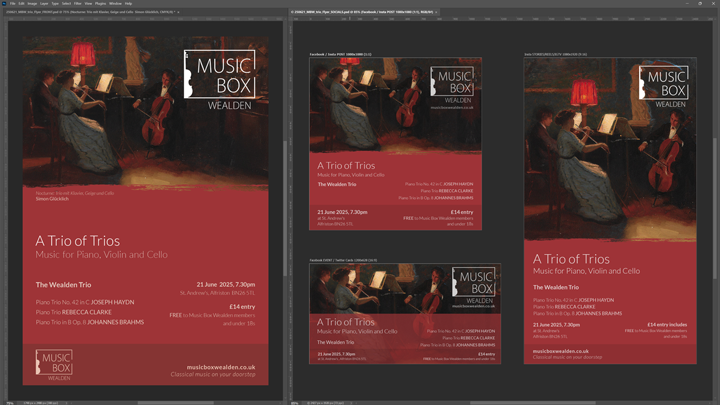The width and height of the screenshot is (720, 405).
Task: Minimize the Photoshop window
Action: click(687, 3)
